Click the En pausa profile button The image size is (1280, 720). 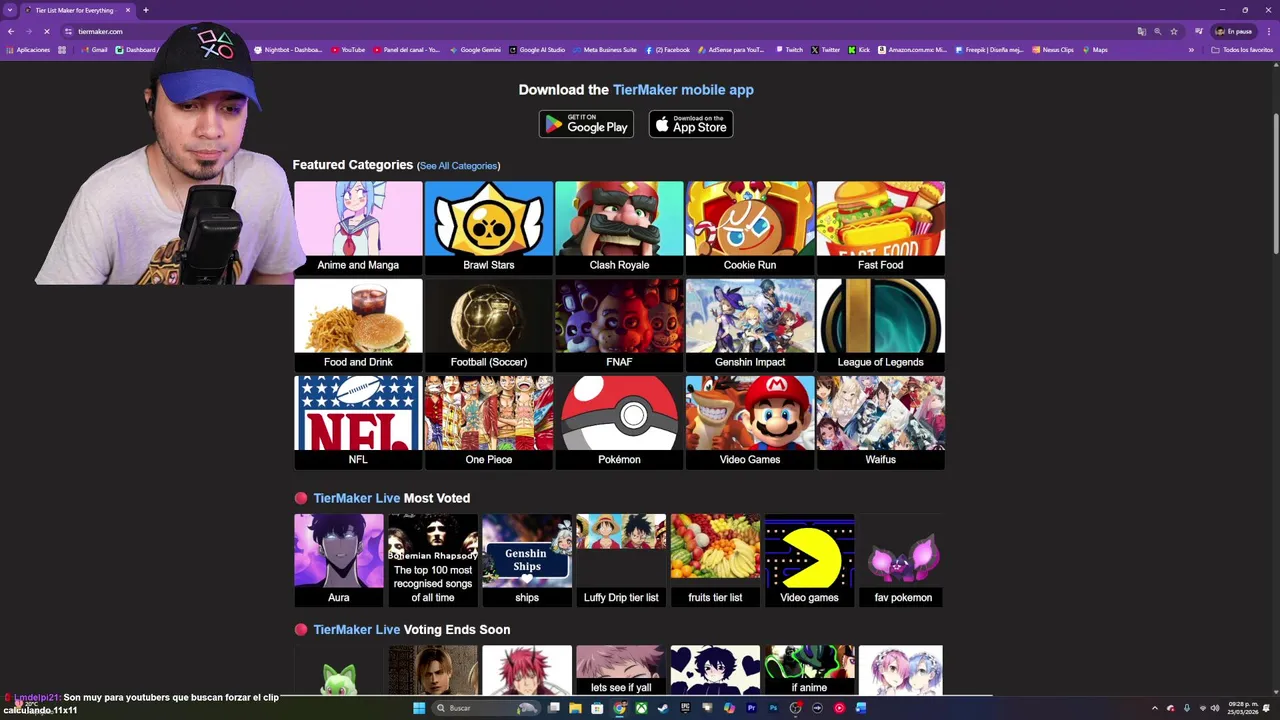[x=1234, y=31]
